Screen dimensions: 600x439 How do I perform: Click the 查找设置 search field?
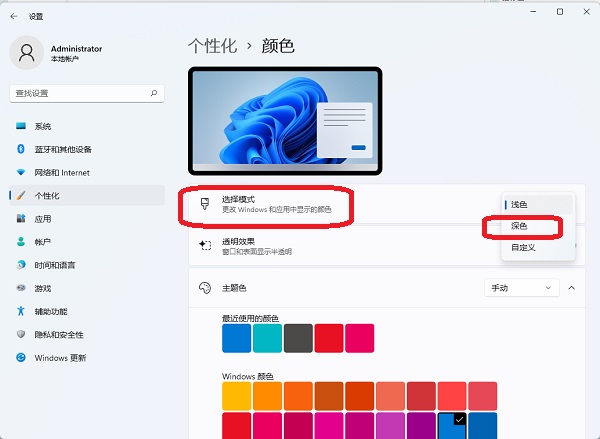pos(80,92)
